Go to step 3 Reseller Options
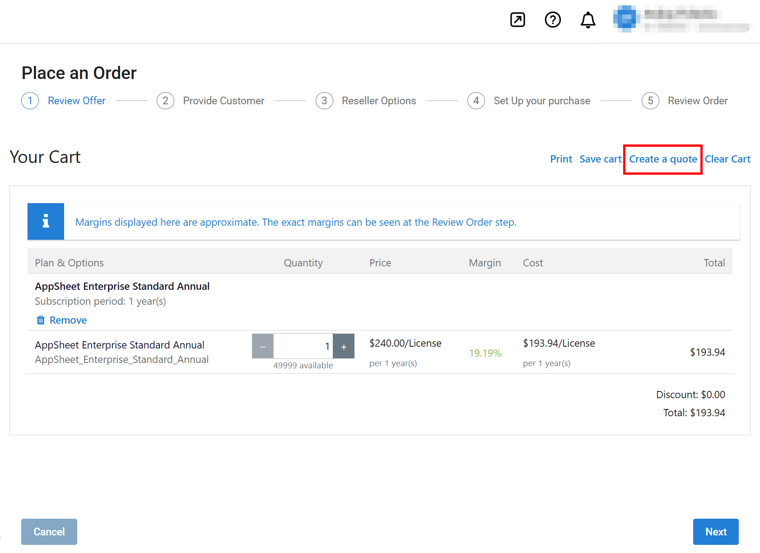This screenshot has height=553, width=760. tap(366, 101)
